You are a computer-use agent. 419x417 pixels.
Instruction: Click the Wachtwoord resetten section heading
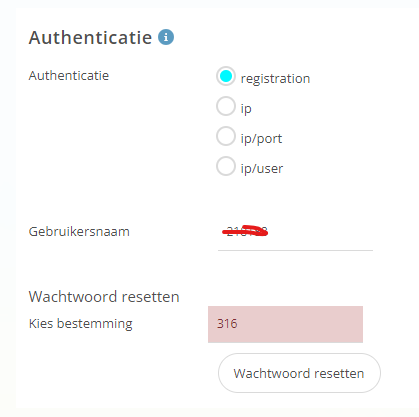coord(104,296)
